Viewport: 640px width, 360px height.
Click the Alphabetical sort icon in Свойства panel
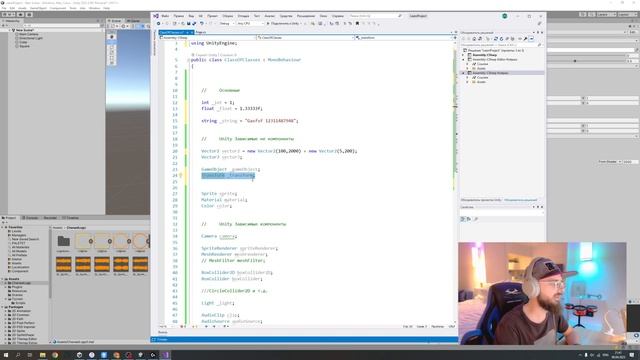[x=469, y=219]
